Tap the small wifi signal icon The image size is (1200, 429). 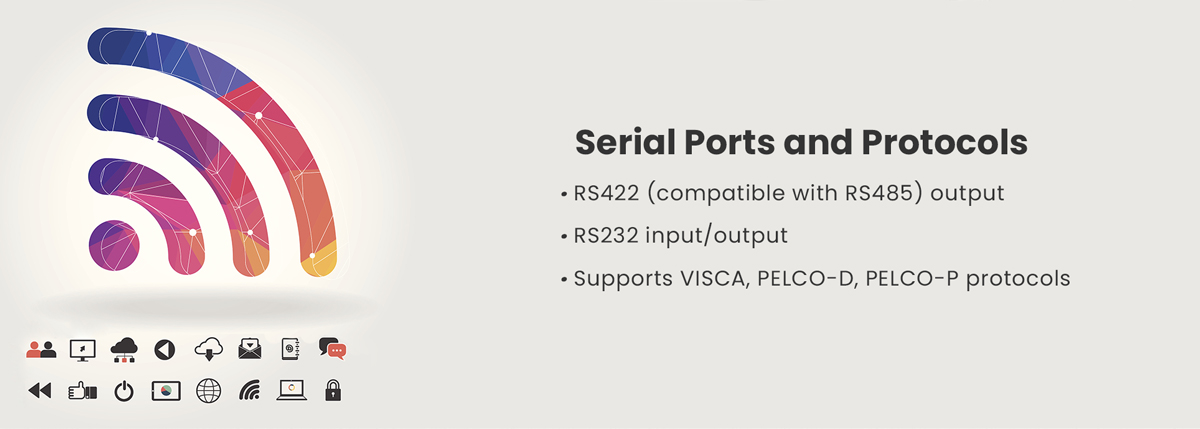250,391
